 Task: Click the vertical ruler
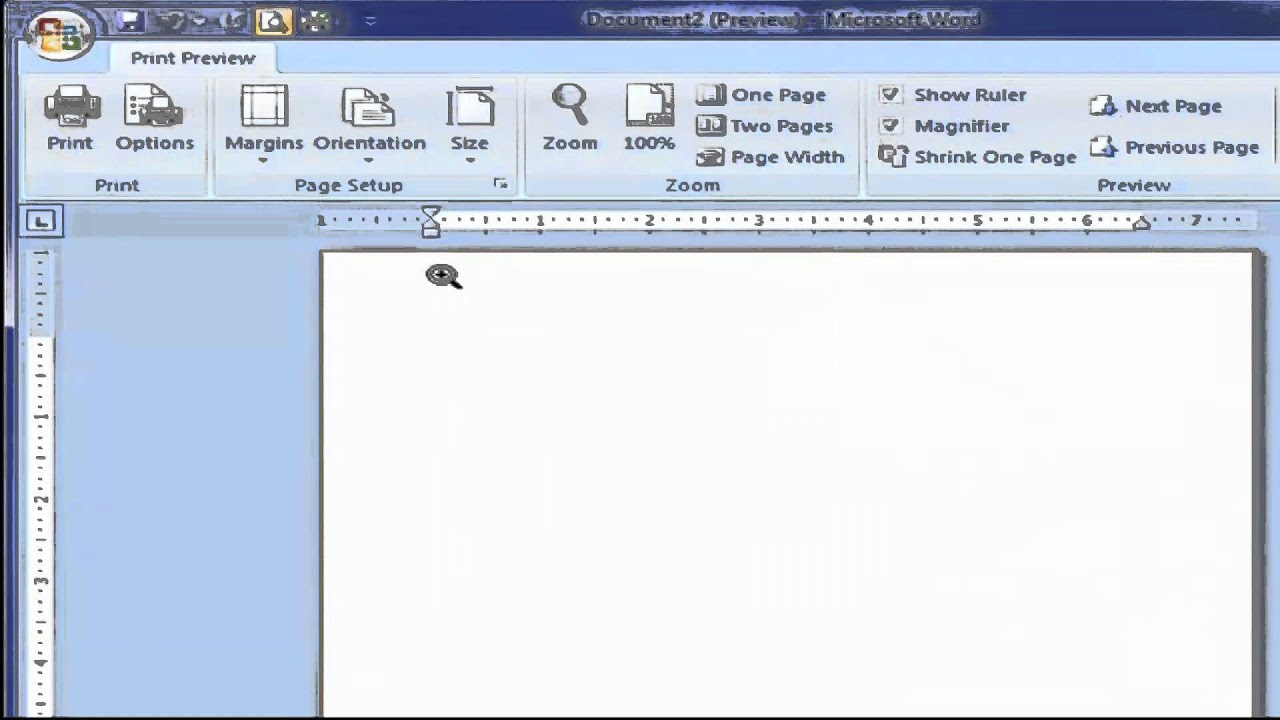click(x=41, y=484)
